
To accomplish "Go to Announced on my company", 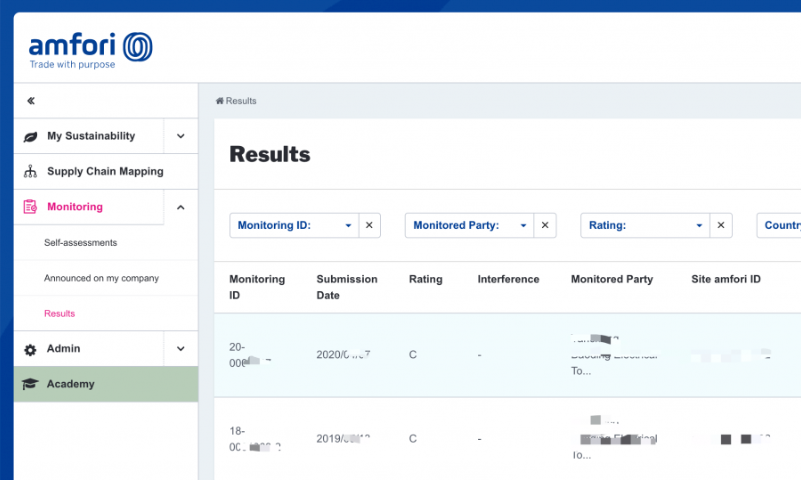I will [101, 278].
